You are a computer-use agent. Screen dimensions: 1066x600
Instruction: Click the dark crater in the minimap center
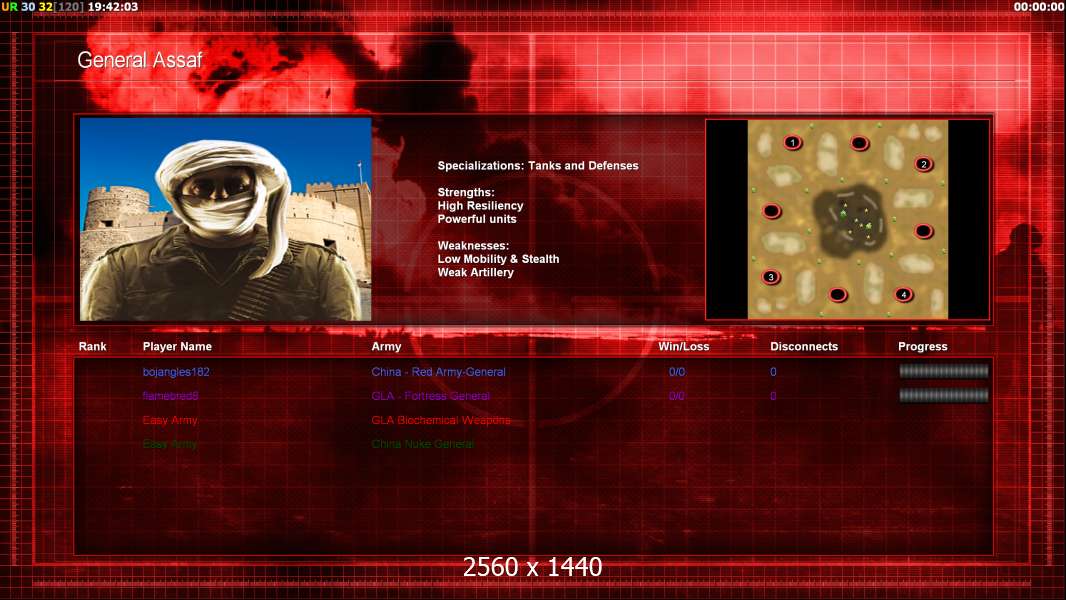coord(848,216)
